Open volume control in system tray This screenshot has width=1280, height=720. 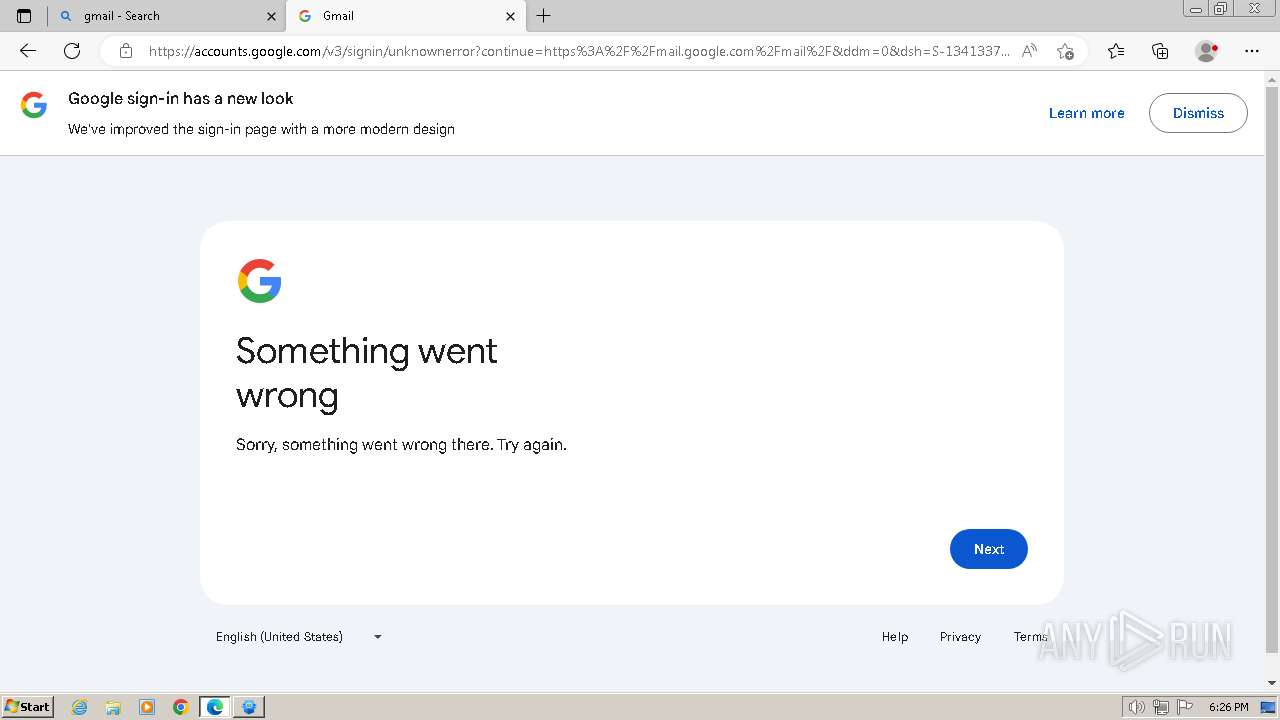click(1136, 707)
